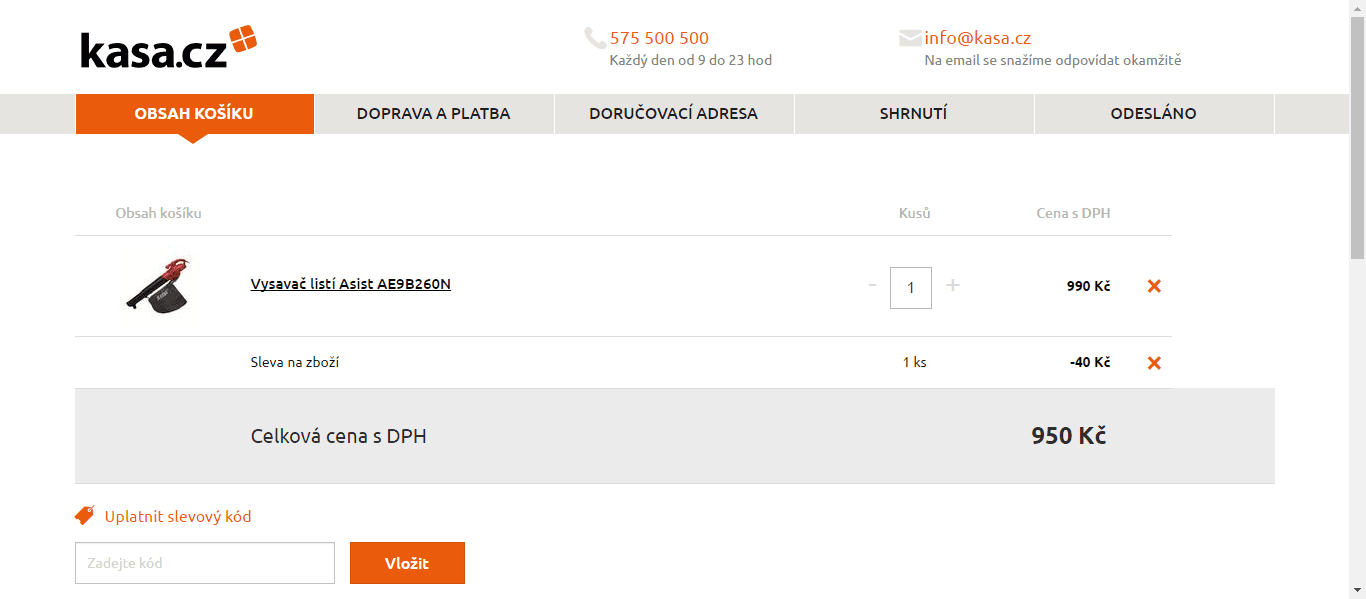Remove Vysavač listí item with X icon

pyautogui.click(x=1154, y=286)
